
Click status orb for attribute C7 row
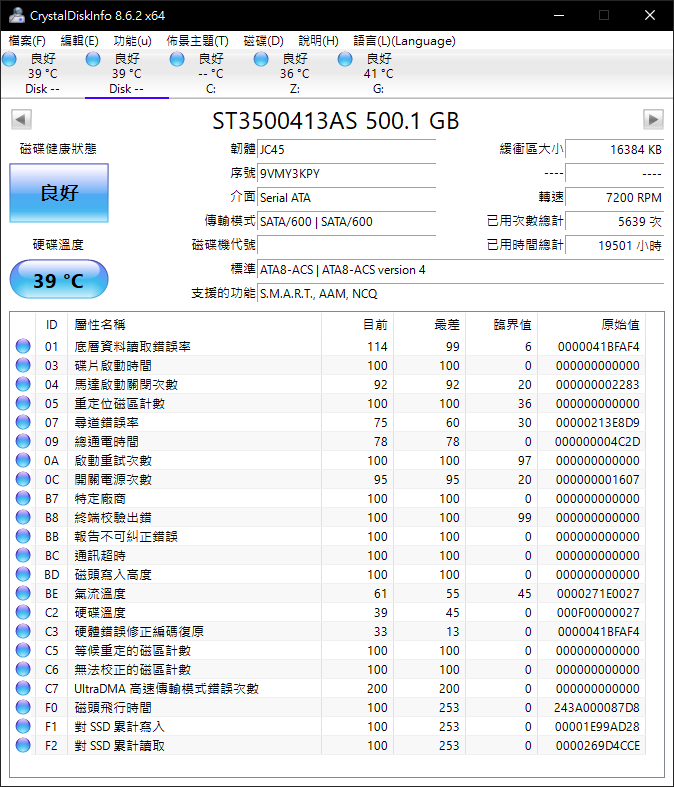23,688
